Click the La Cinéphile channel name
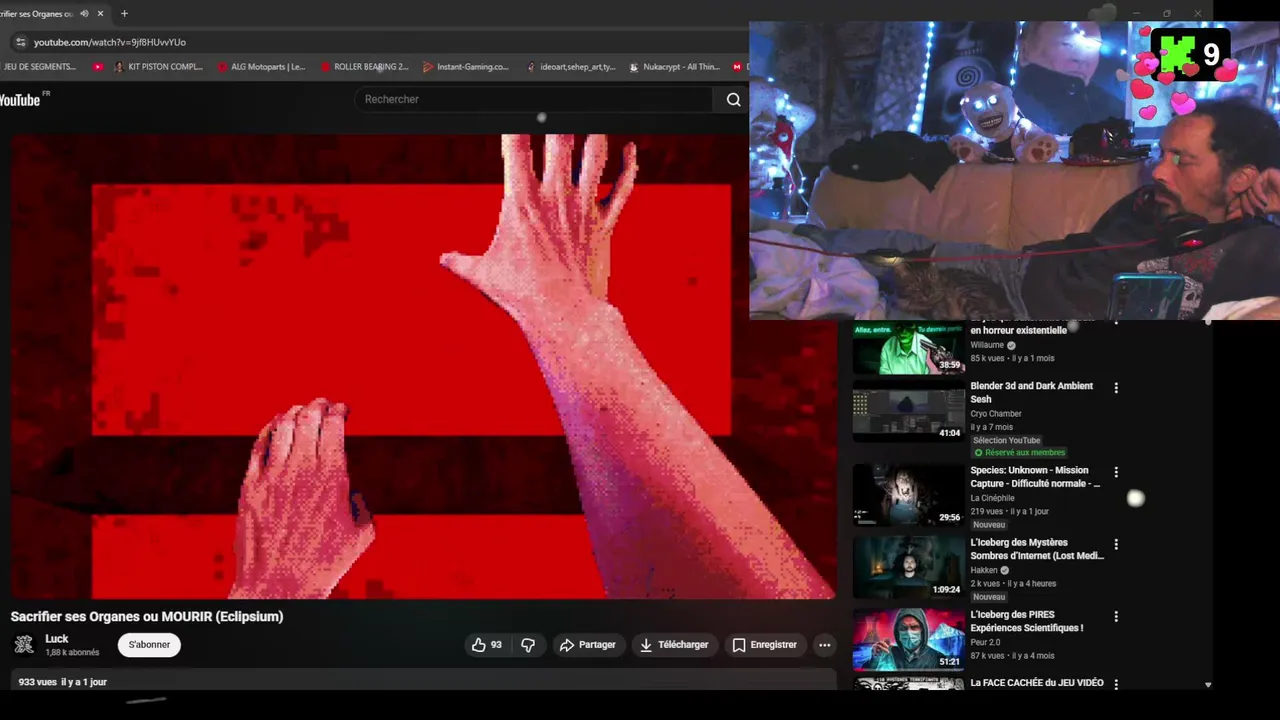The width and height of the screenshot is (1280, 720). tap(992, 498)
